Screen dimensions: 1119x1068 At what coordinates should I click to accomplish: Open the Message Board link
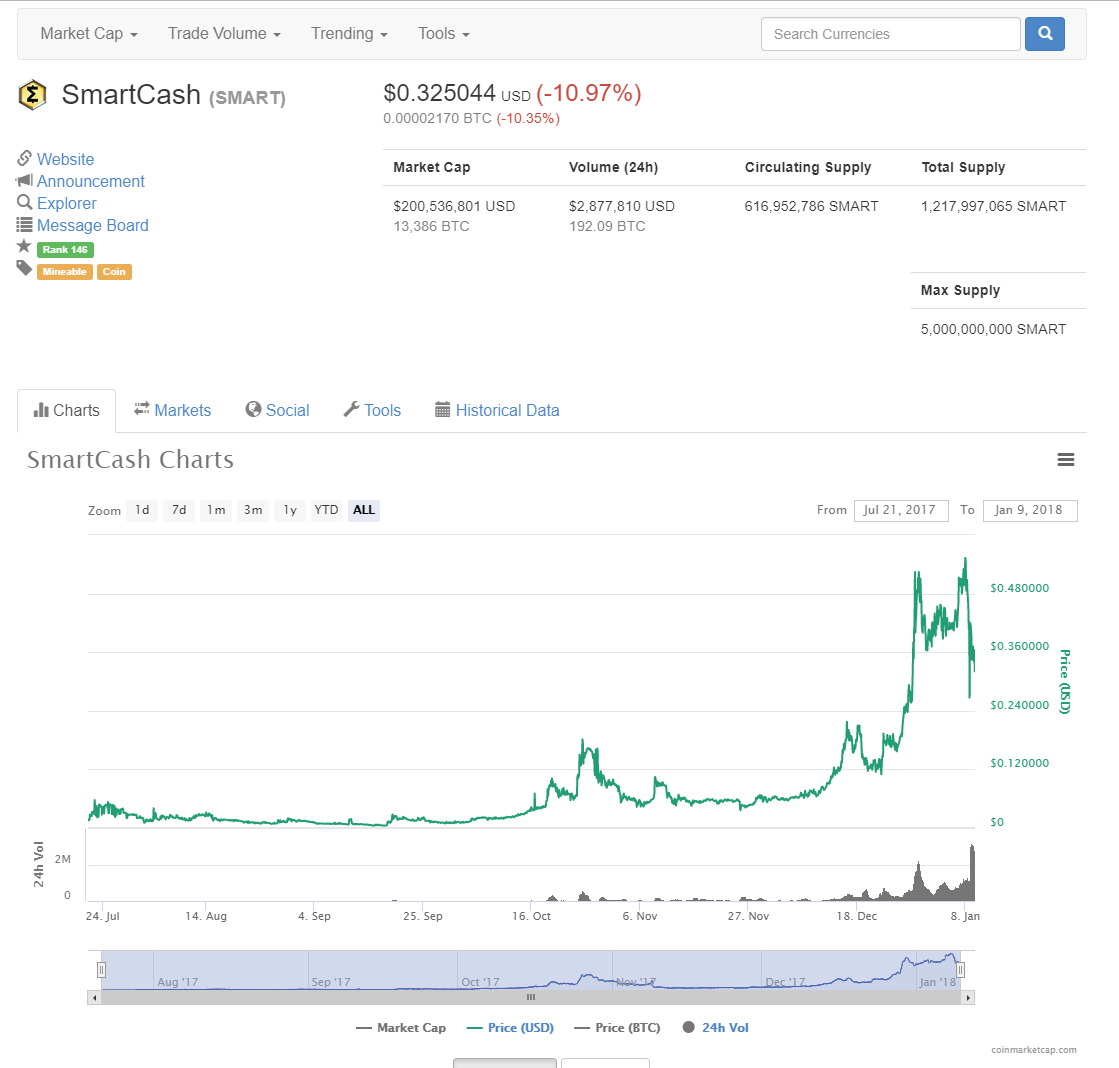[x=93, y=225]
